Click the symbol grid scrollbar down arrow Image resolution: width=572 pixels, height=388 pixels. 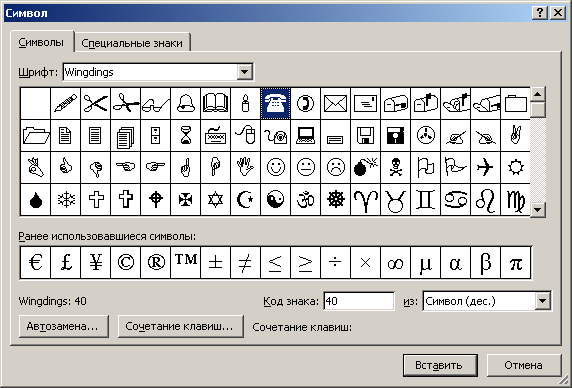[537, 210]
